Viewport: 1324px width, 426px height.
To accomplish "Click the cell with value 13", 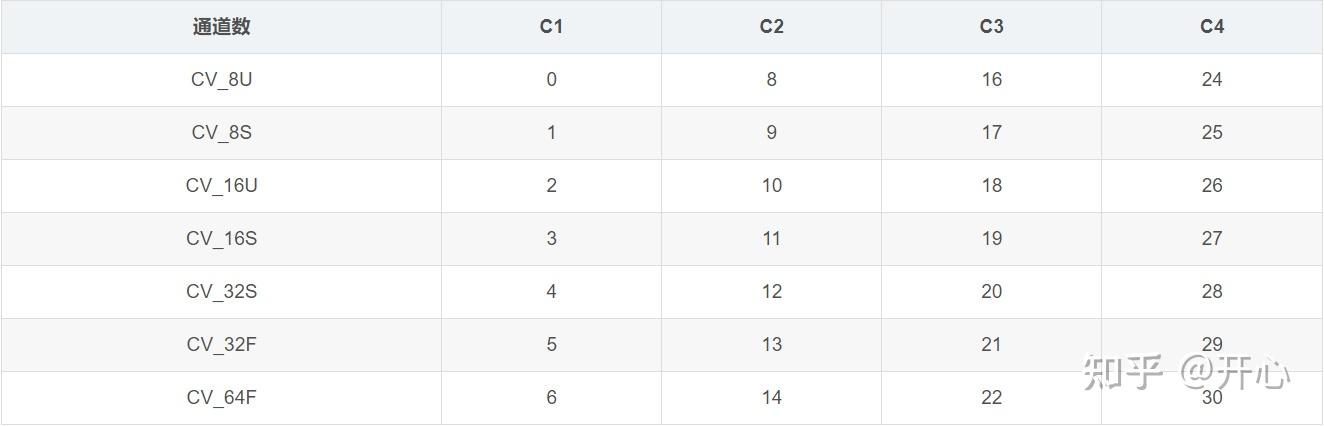I will 771,345.
